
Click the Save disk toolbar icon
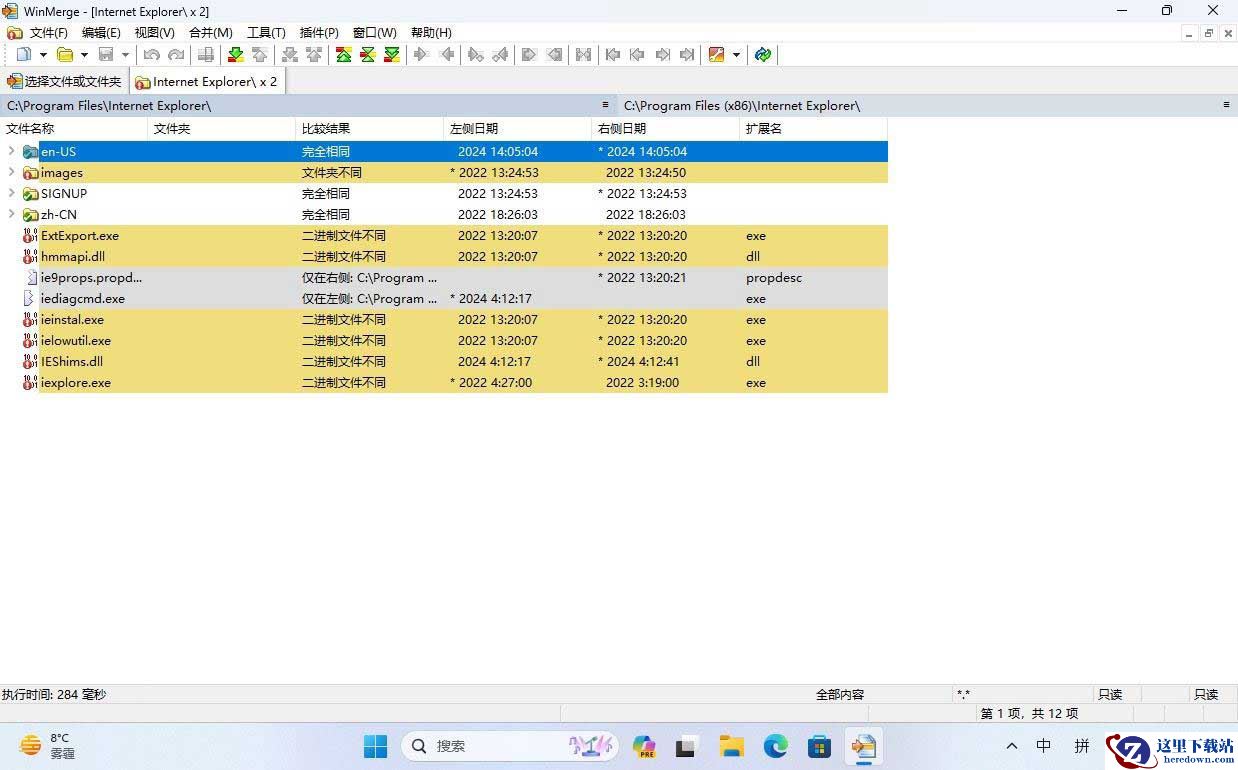pos(106,55)
